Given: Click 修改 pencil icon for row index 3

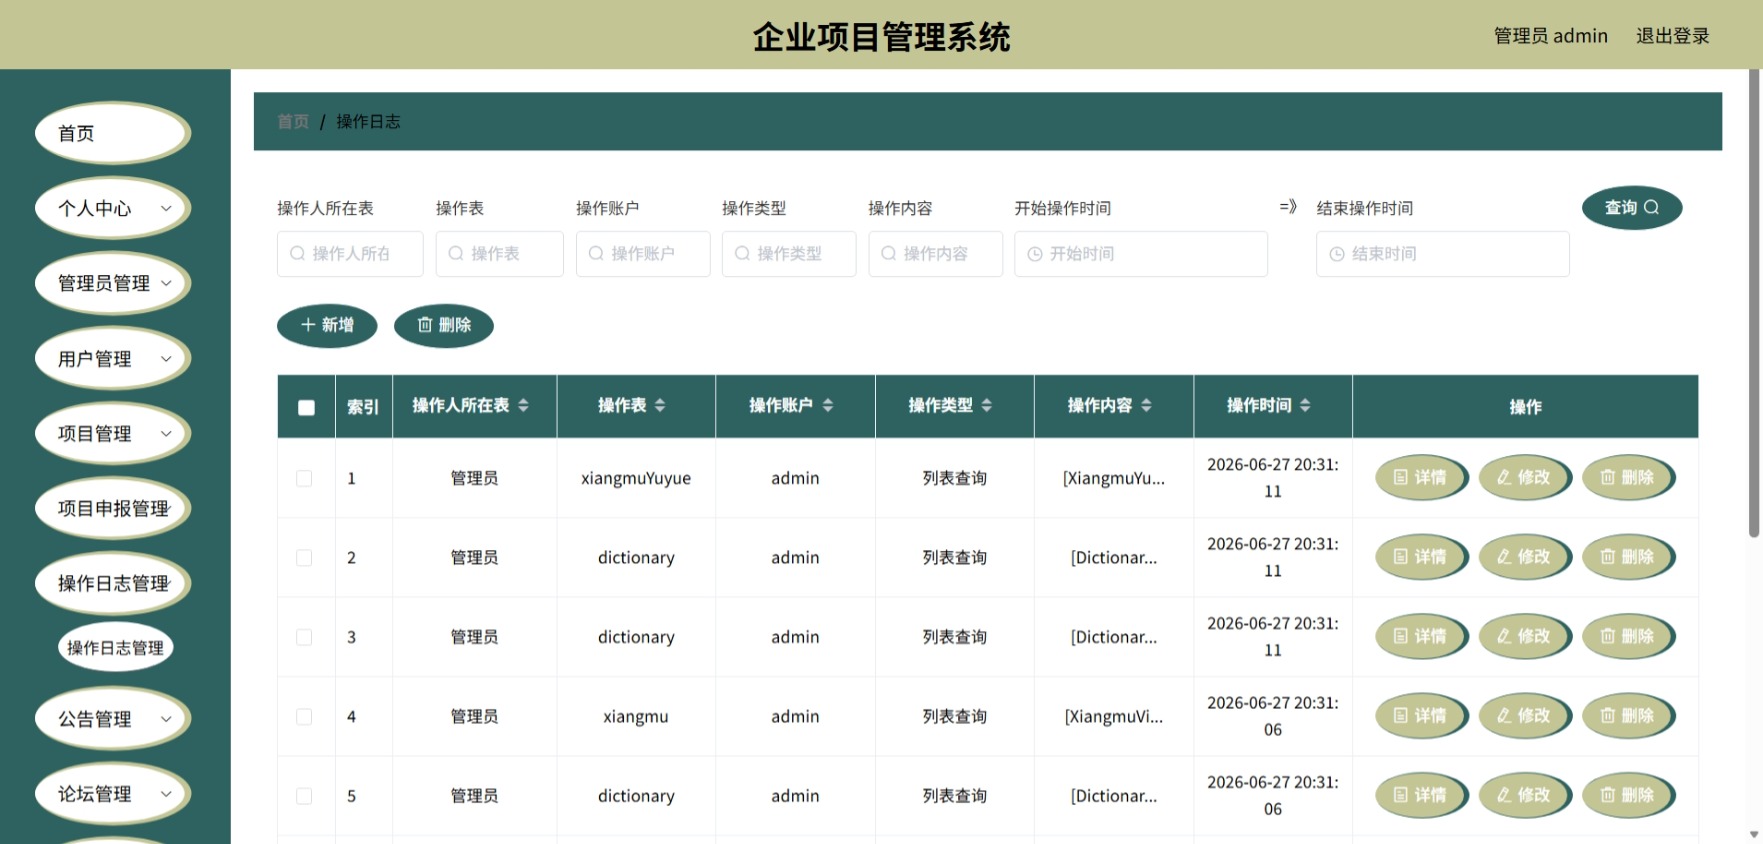Looking at the screenshot, I should tap(1504, 636).
